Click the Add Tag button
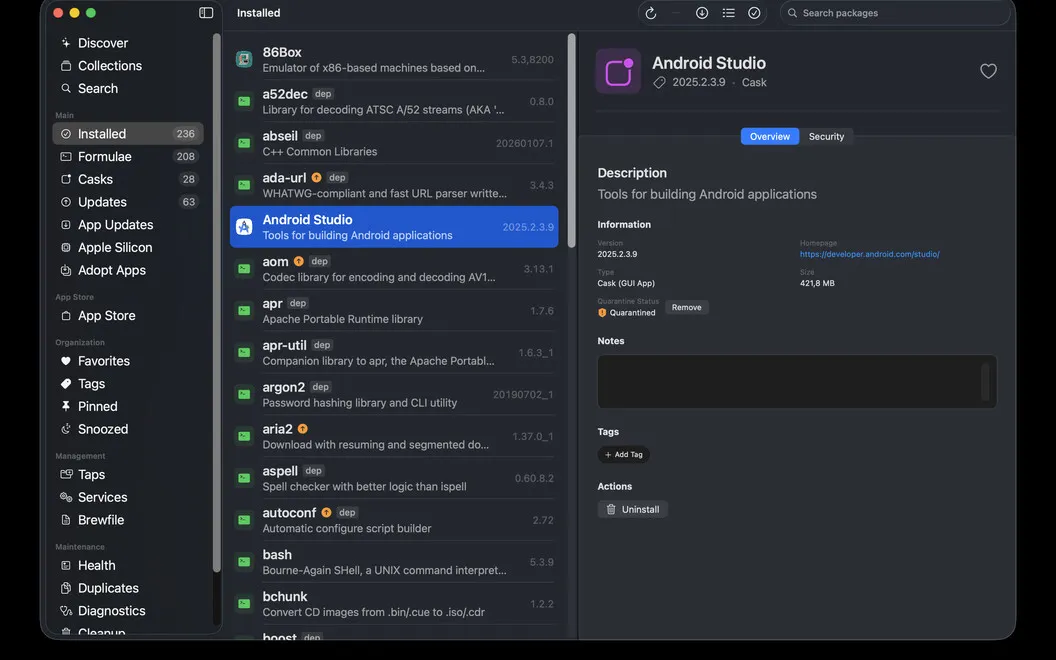 (x=624, y=455)
